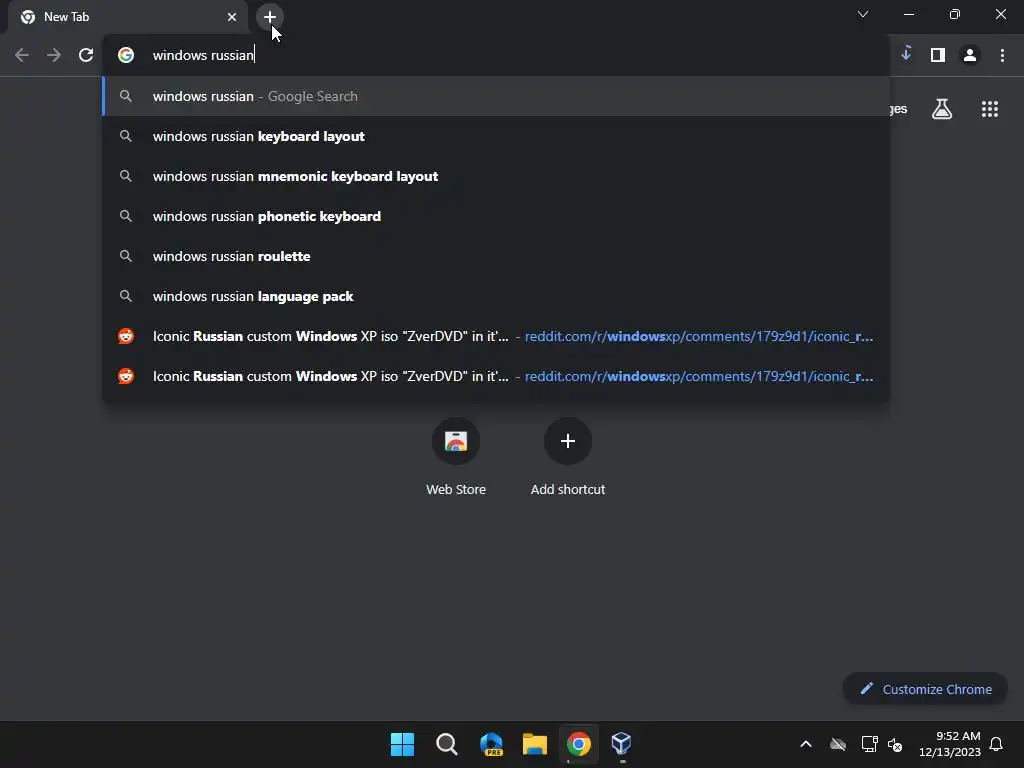The image size is (1024, 768).
Task: Pick 'windows russian phonetic keyboard' suggestion
Action: tap(496, 216)
